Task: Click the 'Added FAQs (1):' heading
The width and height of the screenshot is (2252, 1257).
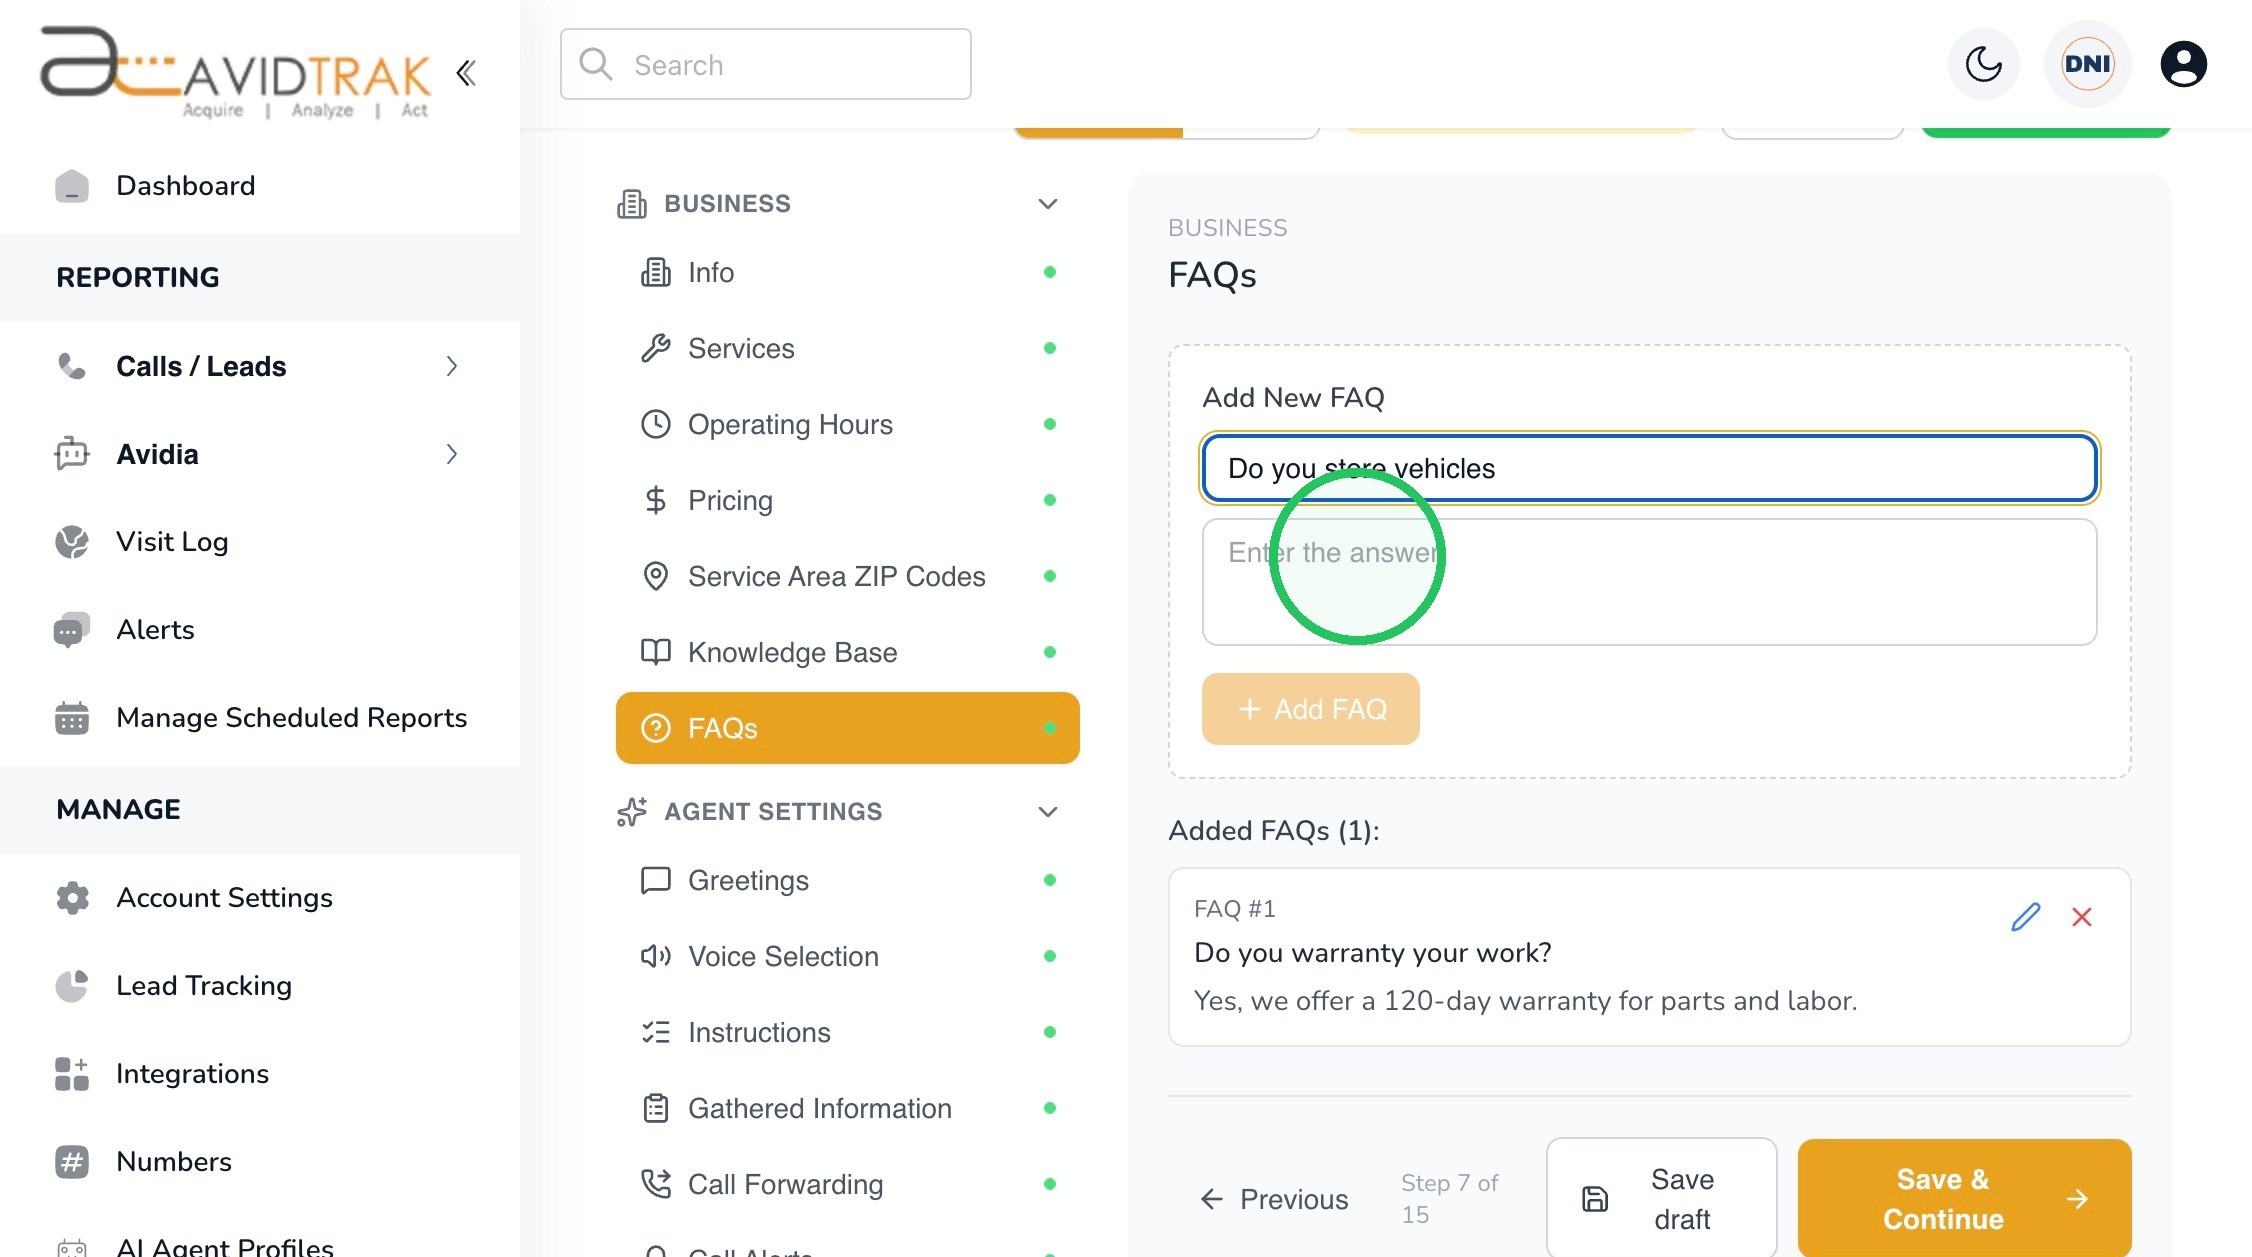Action: pyautogui.click(x=1274, y=831)
